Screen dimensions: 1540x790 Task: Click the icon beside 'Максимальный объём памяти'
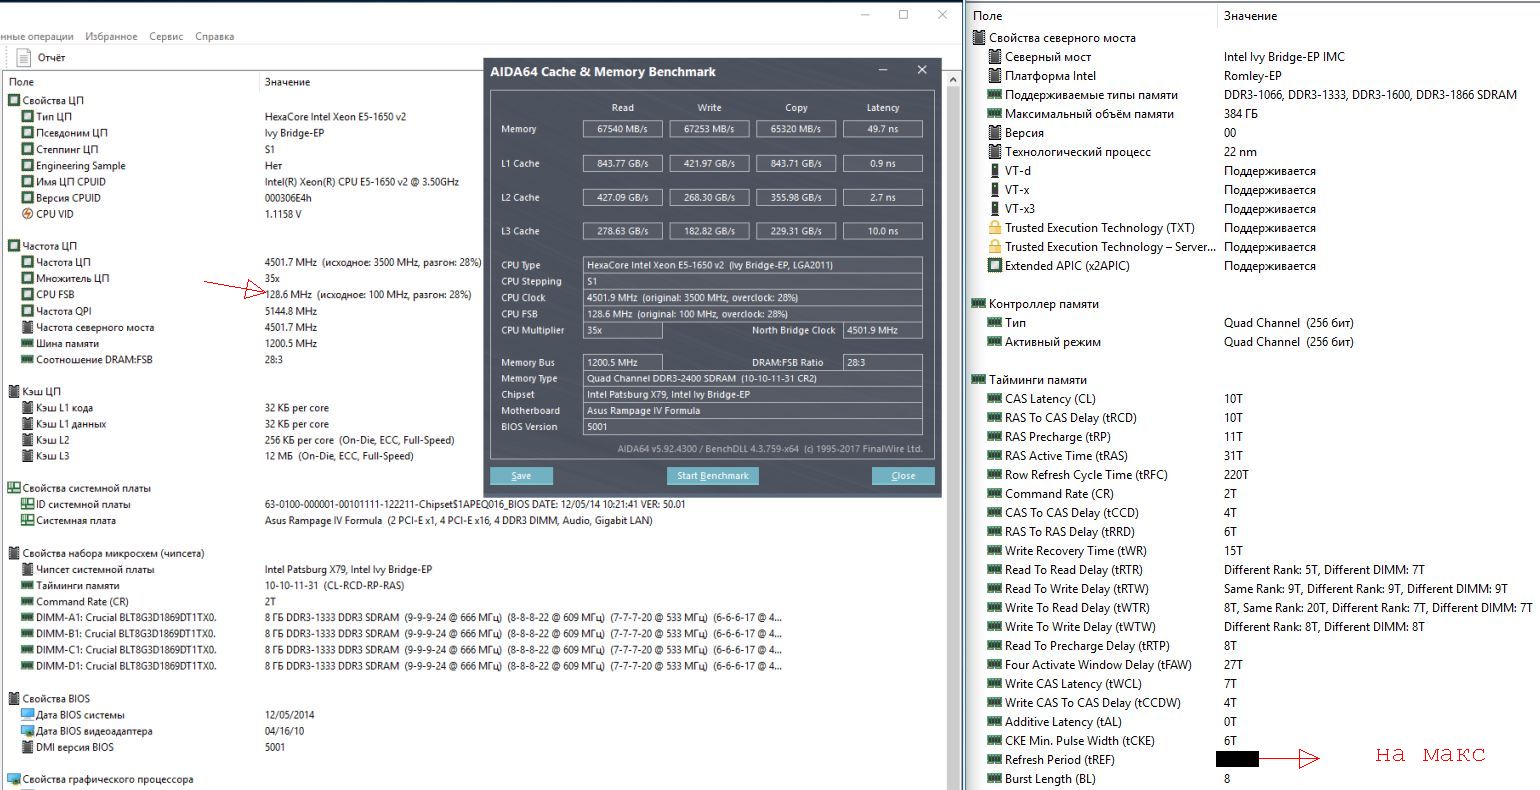click(x=994, y=114)
